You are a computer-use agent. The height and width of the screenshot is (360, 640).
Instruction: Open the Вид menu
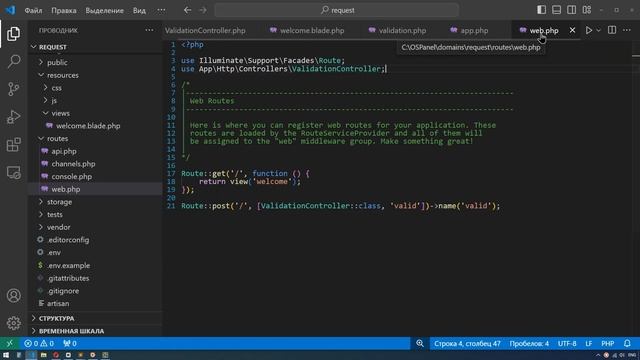pos(139,10)
